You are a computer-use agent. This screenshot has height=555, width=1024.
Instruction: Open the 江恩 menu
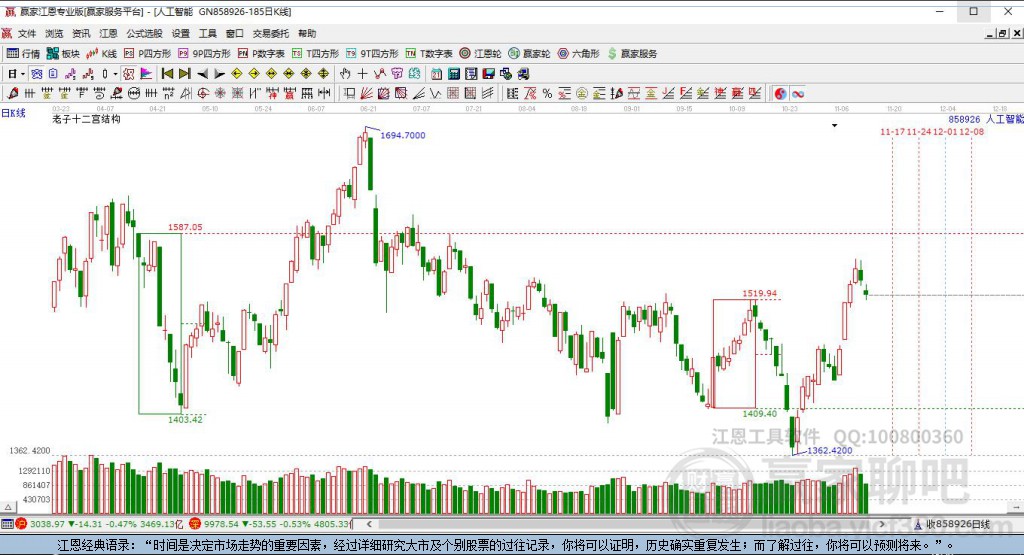[x=108, y=33]
